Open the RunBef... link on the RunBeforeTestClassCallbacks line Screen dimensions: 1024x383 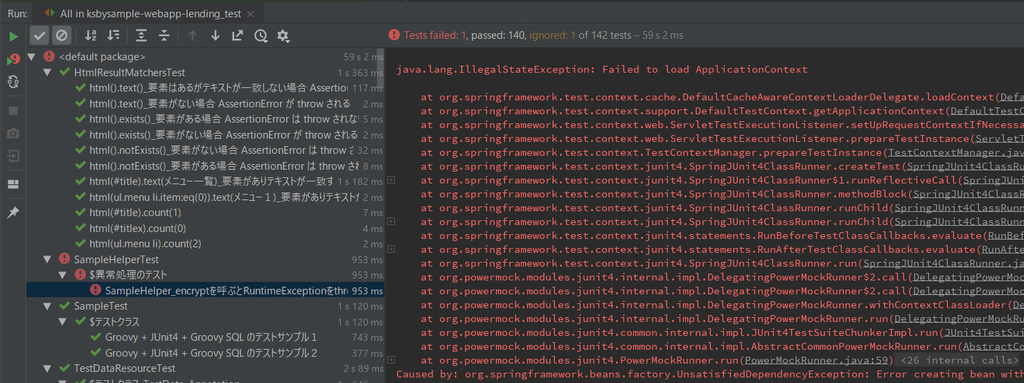pos(1006,236)
